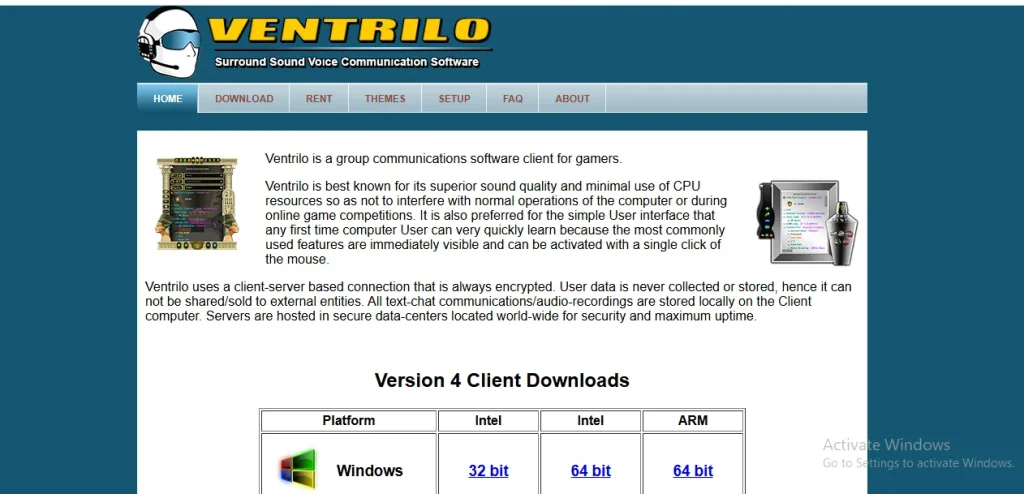This screenshot has height=494, width=1024.
Task: Click the 'Windows' platform label in table
Action: click(x=370, y=470)
